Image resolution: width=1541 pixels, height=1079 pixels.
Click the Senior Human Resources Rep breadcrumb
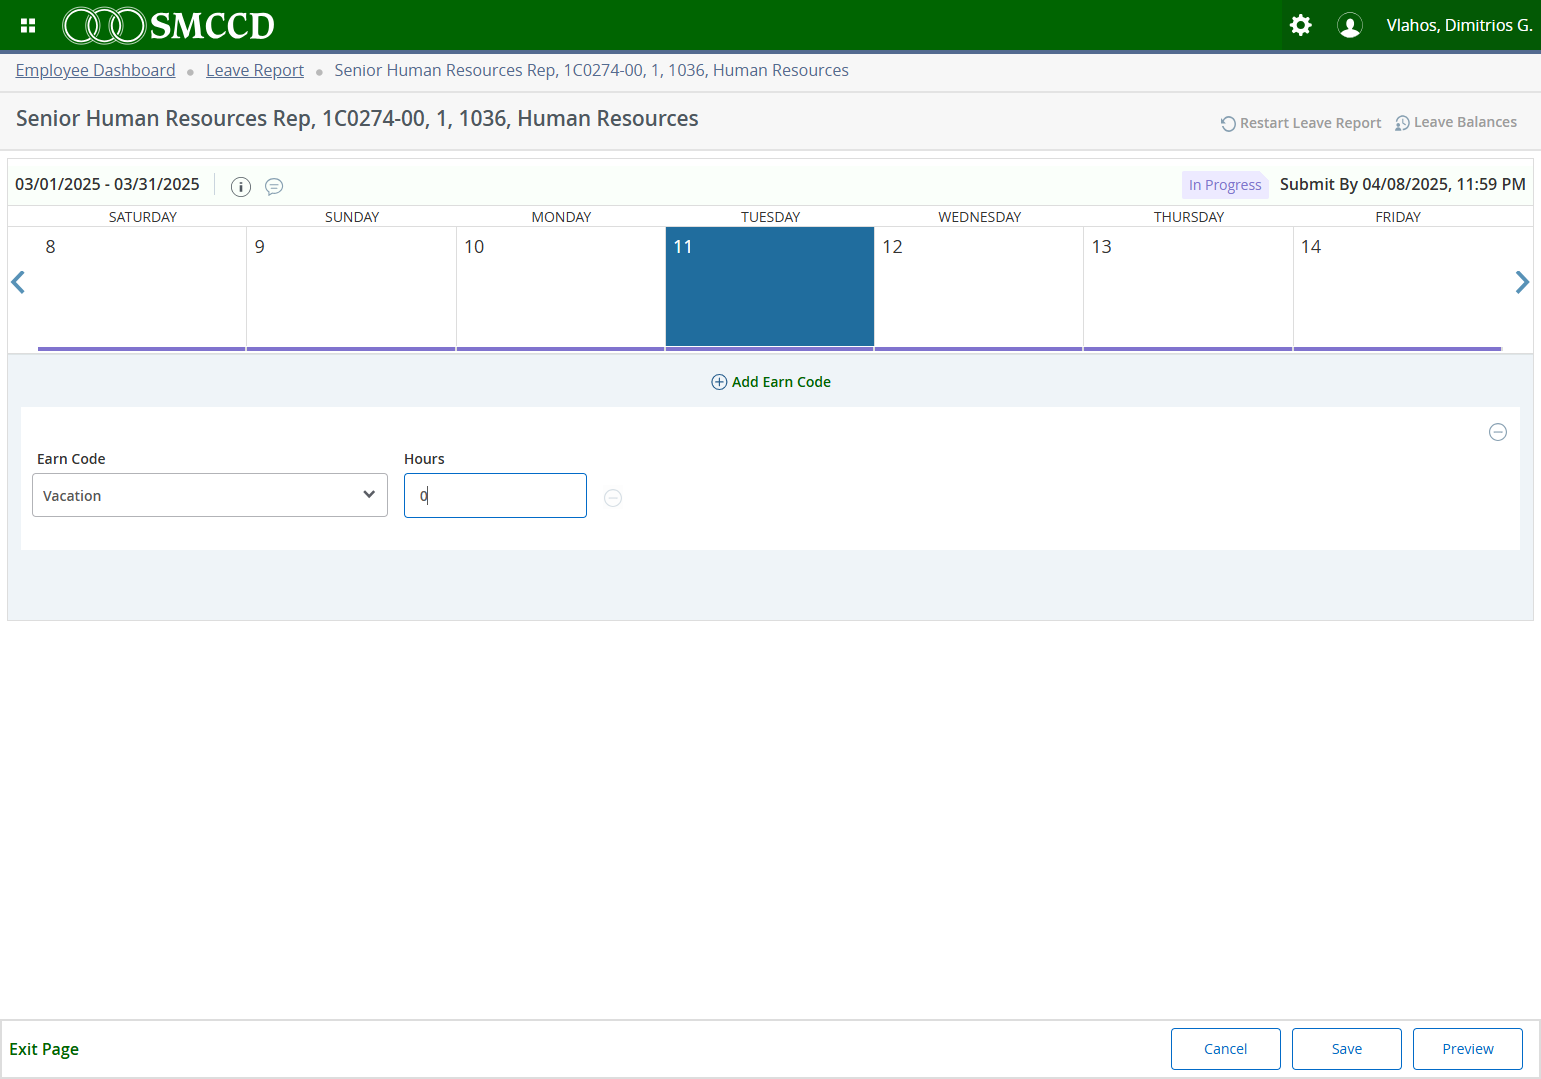pos(591,70)
